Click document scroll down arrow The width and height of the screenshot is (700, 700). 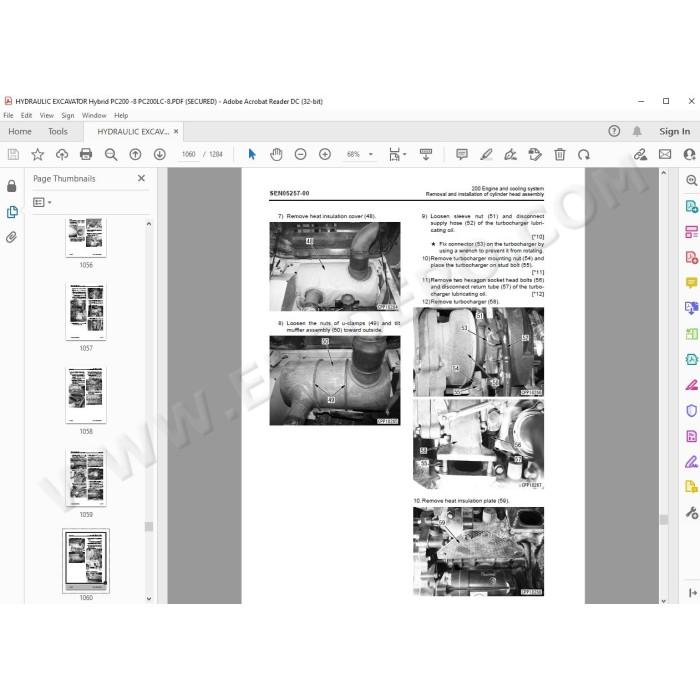(x=664, y=601)
